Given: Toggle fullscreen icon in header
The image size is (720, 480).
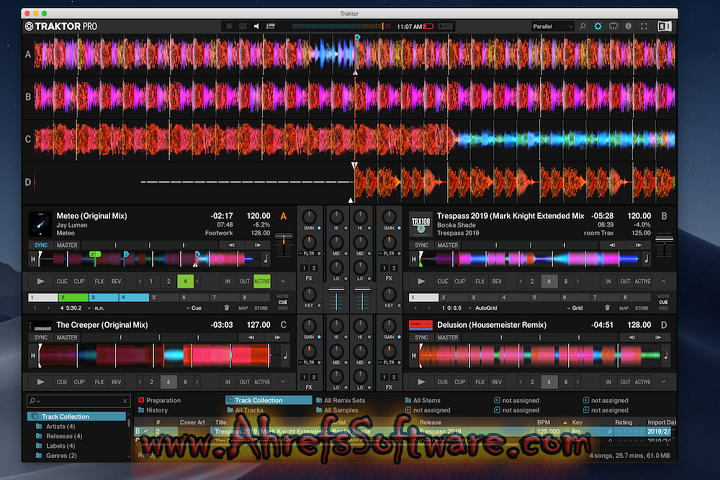Looking at the screenshot, I should click(x=644, y=27).
